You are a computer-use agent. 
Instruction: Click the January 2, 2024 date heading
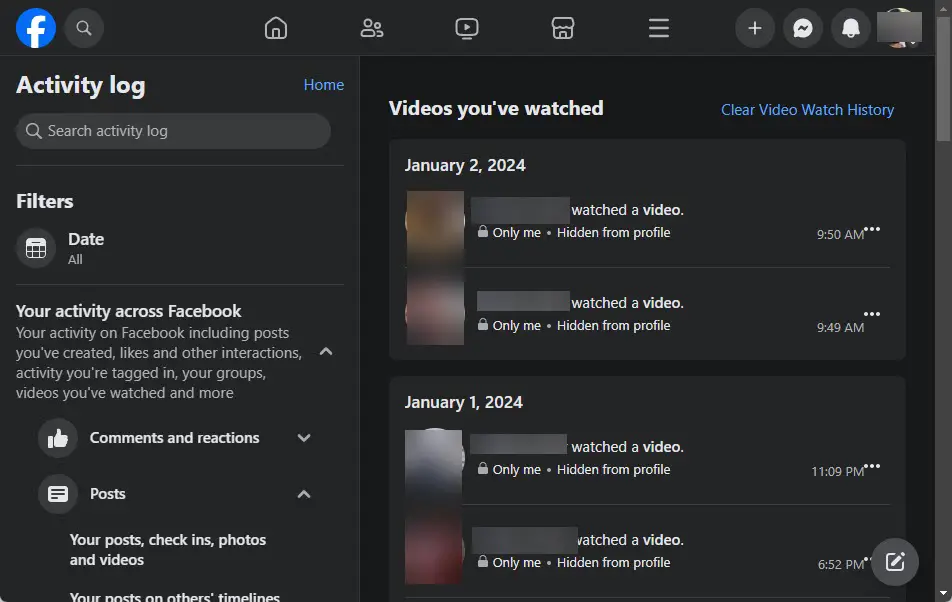click(x=465, y=166)
